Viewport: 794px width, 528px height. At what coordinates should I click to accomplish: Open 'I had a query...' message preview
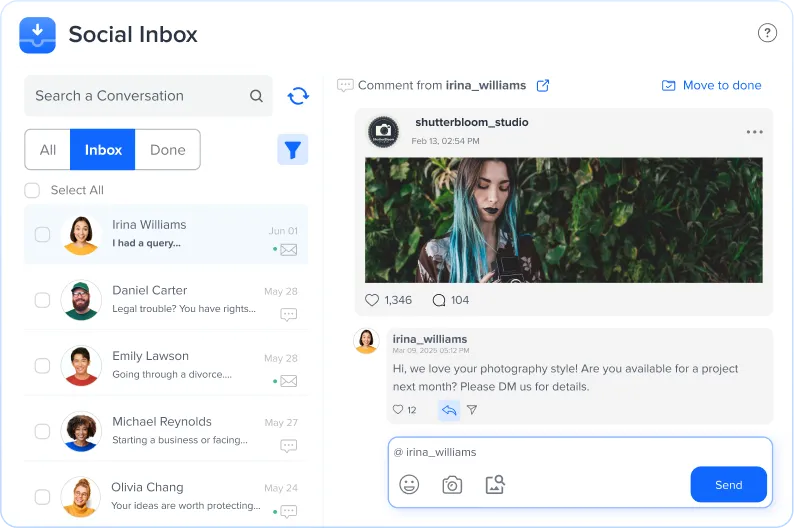coord(146,243)
